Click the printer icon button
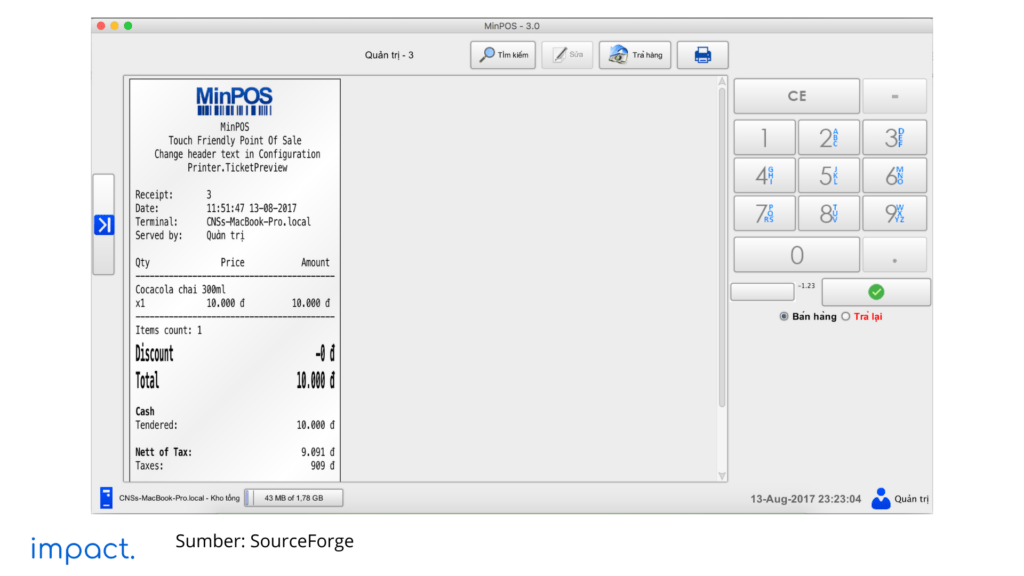Image resolution: width=1024 pixels, height=576 pixels. pos(702,55)
